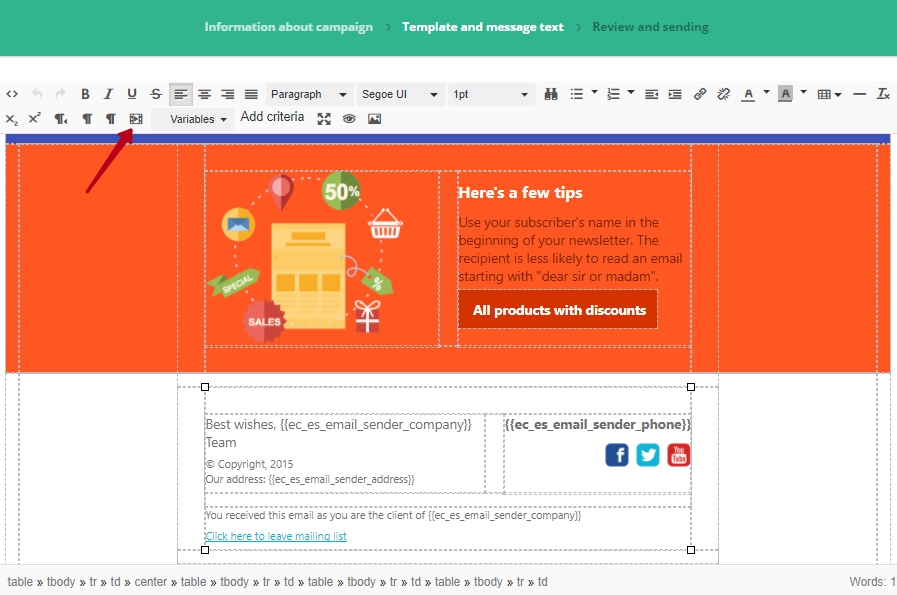Open the source code view icon
This screenshot has height=595, width=897.
[x=12, y=94]
